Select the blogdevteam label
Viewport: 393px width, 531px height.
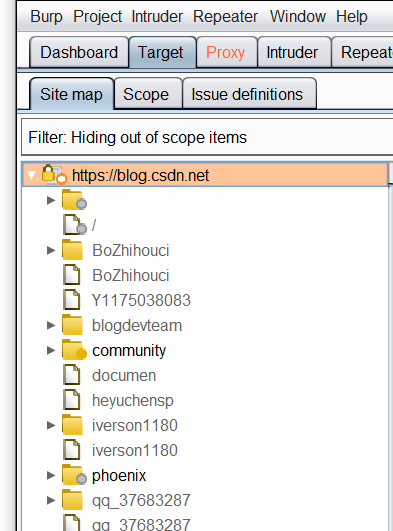pos(137,325)
